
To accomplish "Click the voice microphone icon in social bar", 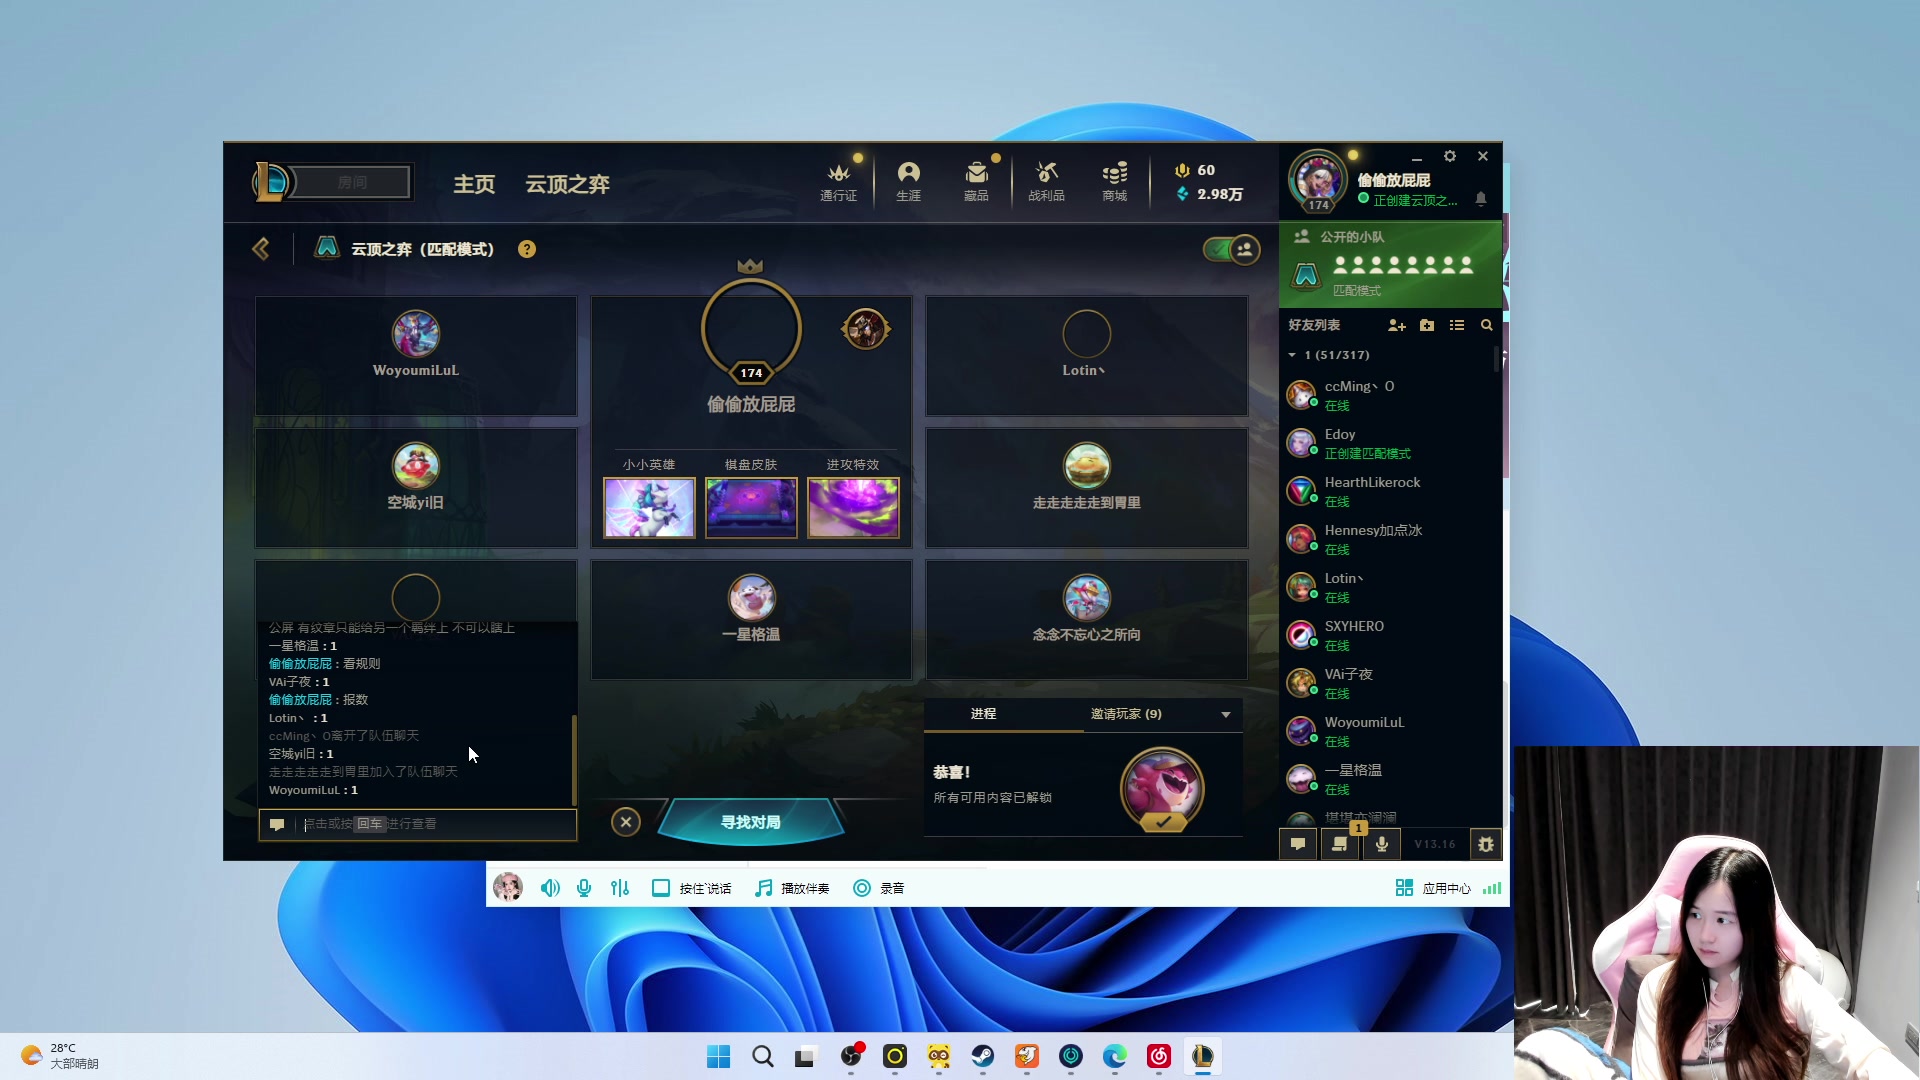I will click(1382, 844).
